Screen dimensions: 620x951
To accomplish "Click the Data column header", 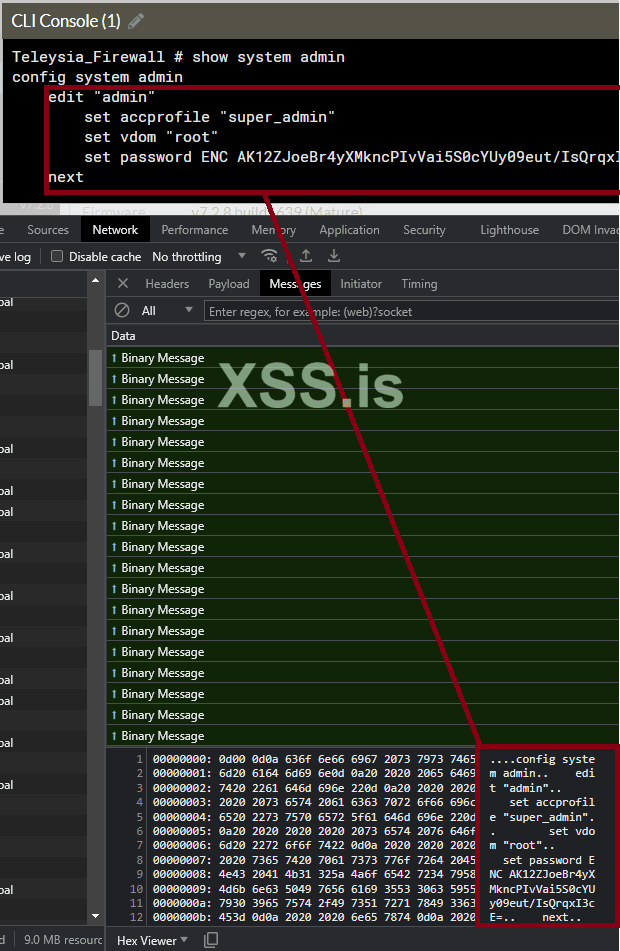I will (363, 335).
